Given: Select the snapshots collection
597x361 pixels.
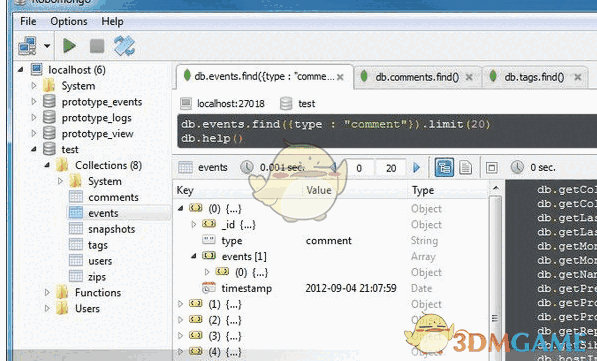Looking at the screenshot, I should click(112, 229).
